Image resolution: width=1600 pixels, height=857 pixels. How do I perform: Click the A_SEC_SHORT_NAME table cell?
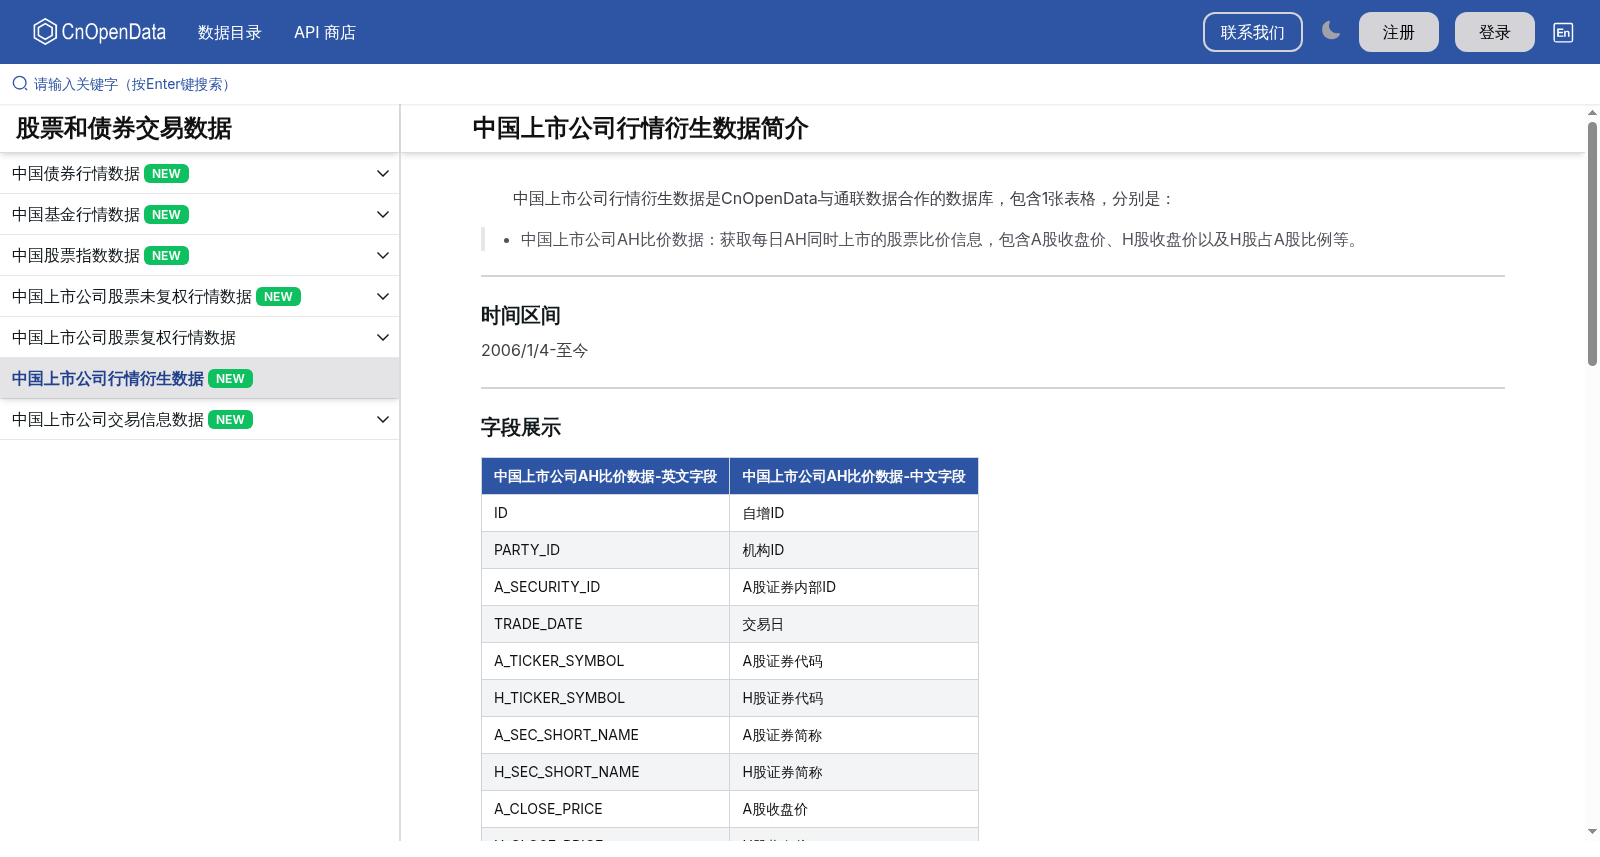coord(605,735)
